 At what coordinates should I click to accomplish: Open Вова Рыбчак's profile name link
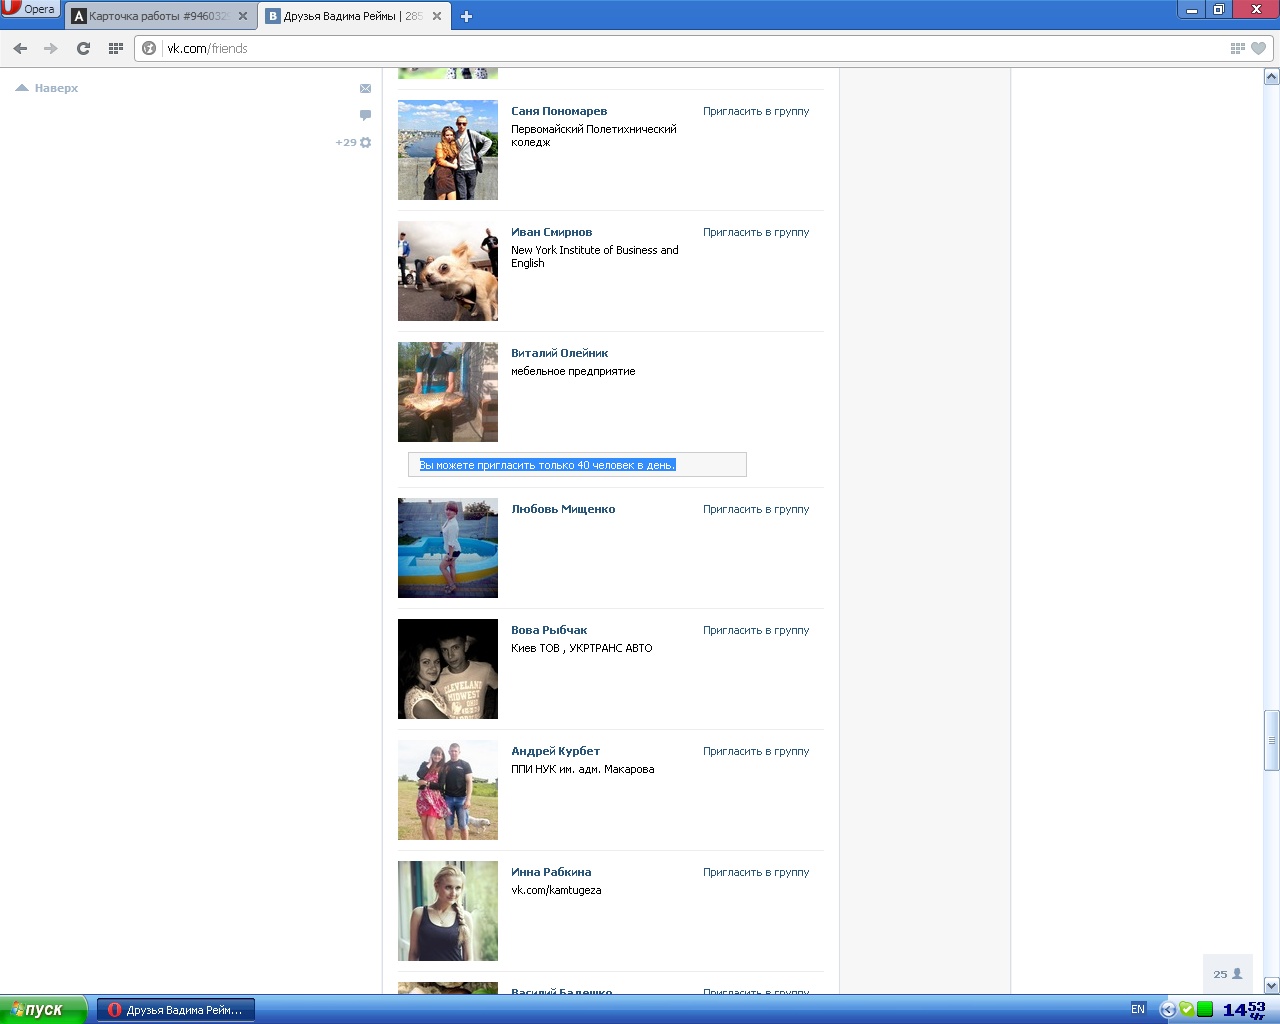click(549, 630)
